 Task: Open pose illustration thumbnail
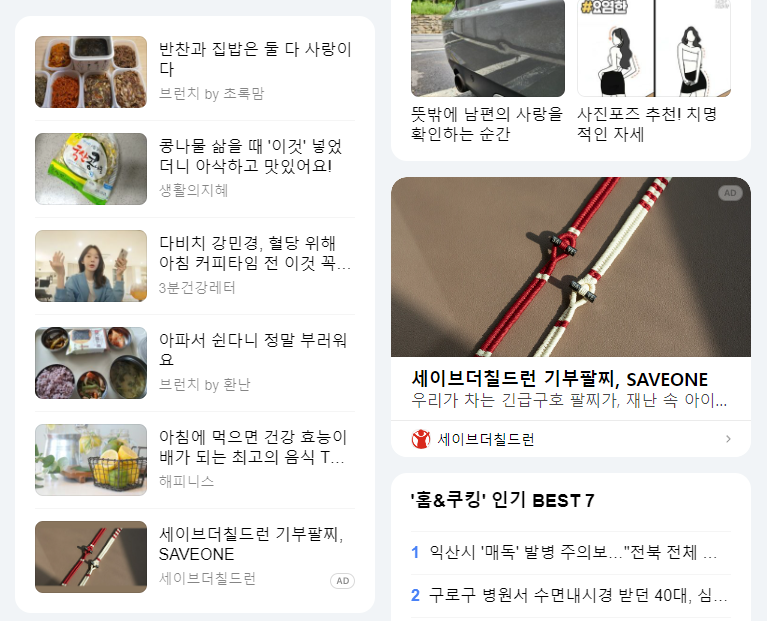[654, 48]
